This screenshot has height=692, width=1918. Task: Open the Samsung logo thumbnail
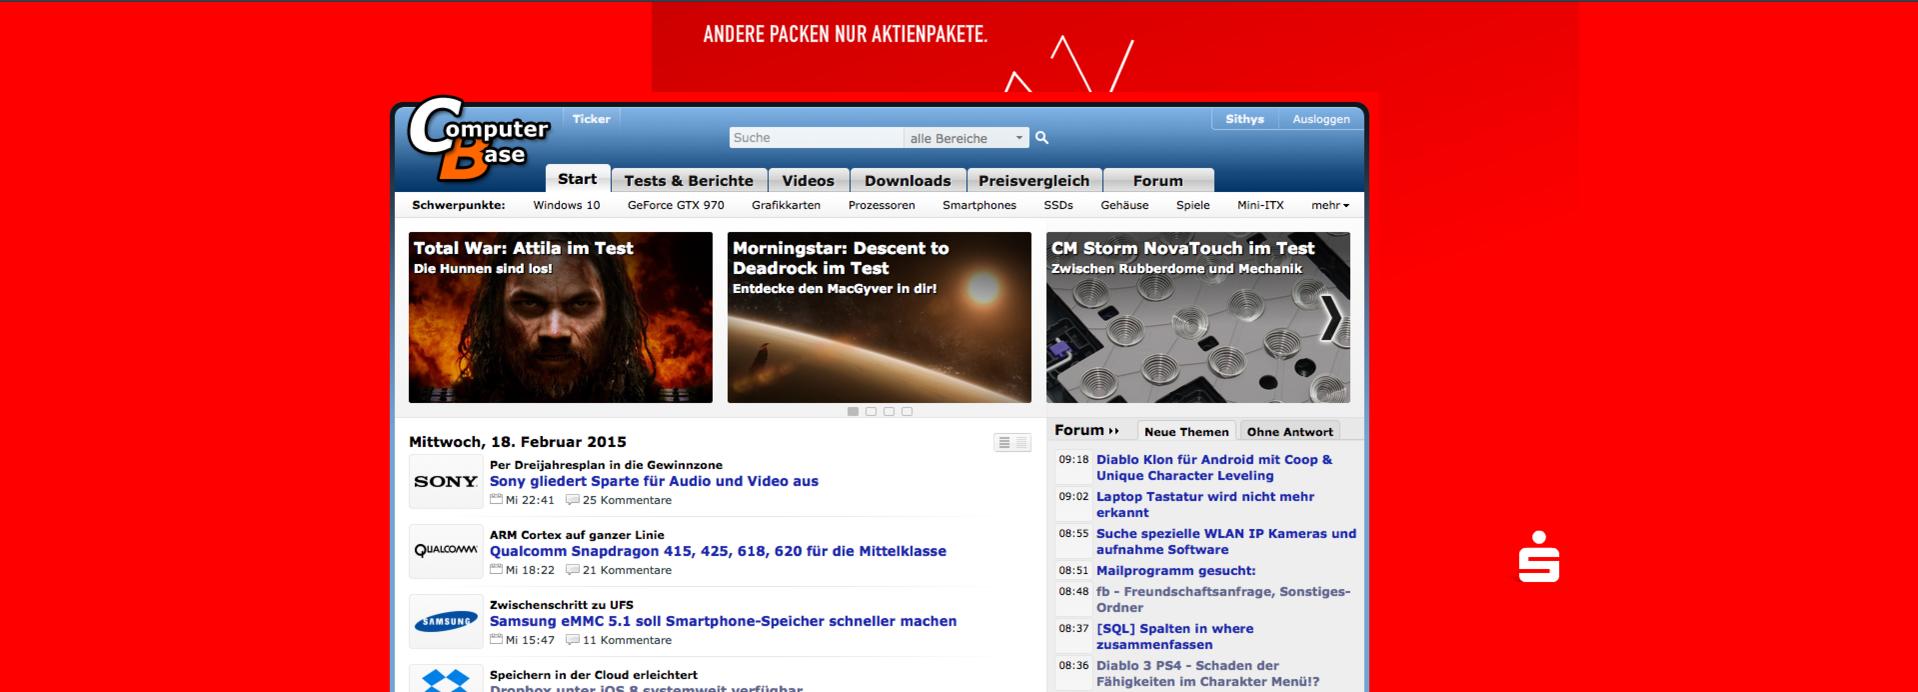click(446, 621)
